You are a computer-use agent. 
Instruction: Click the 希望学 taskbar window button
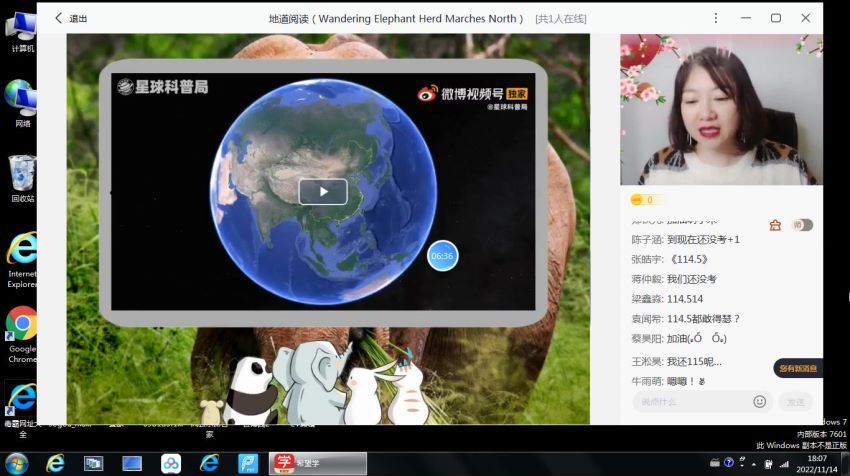(x=318, y=464)
